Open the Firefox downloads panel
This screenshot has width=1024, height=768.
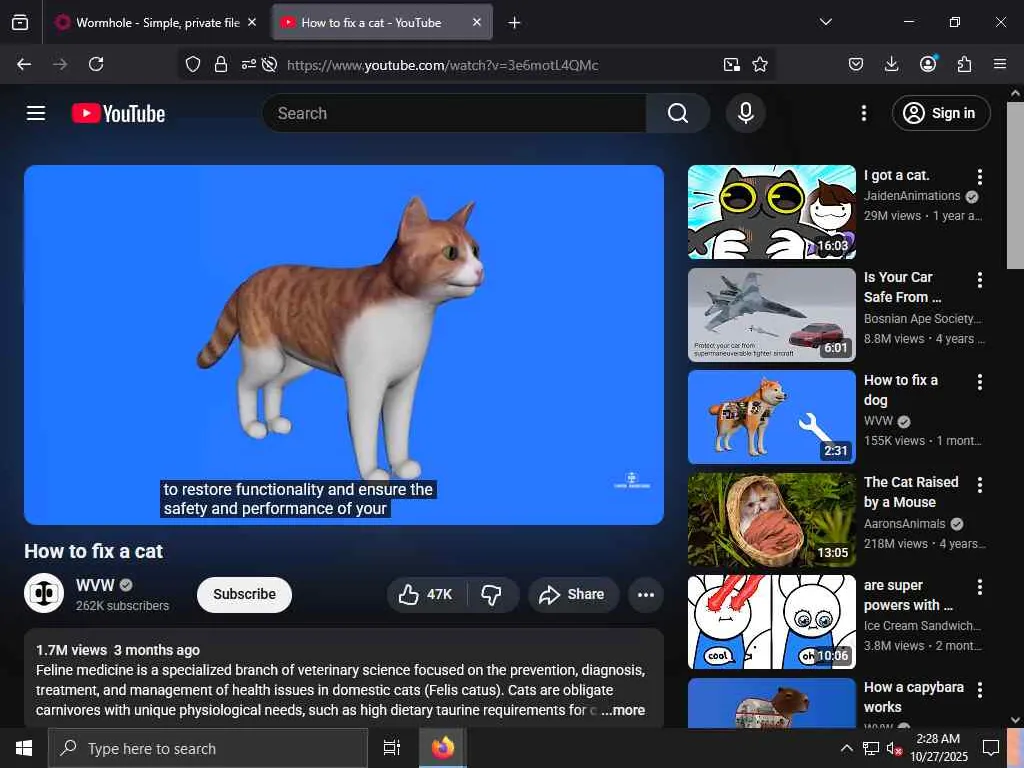click(891, 64)
